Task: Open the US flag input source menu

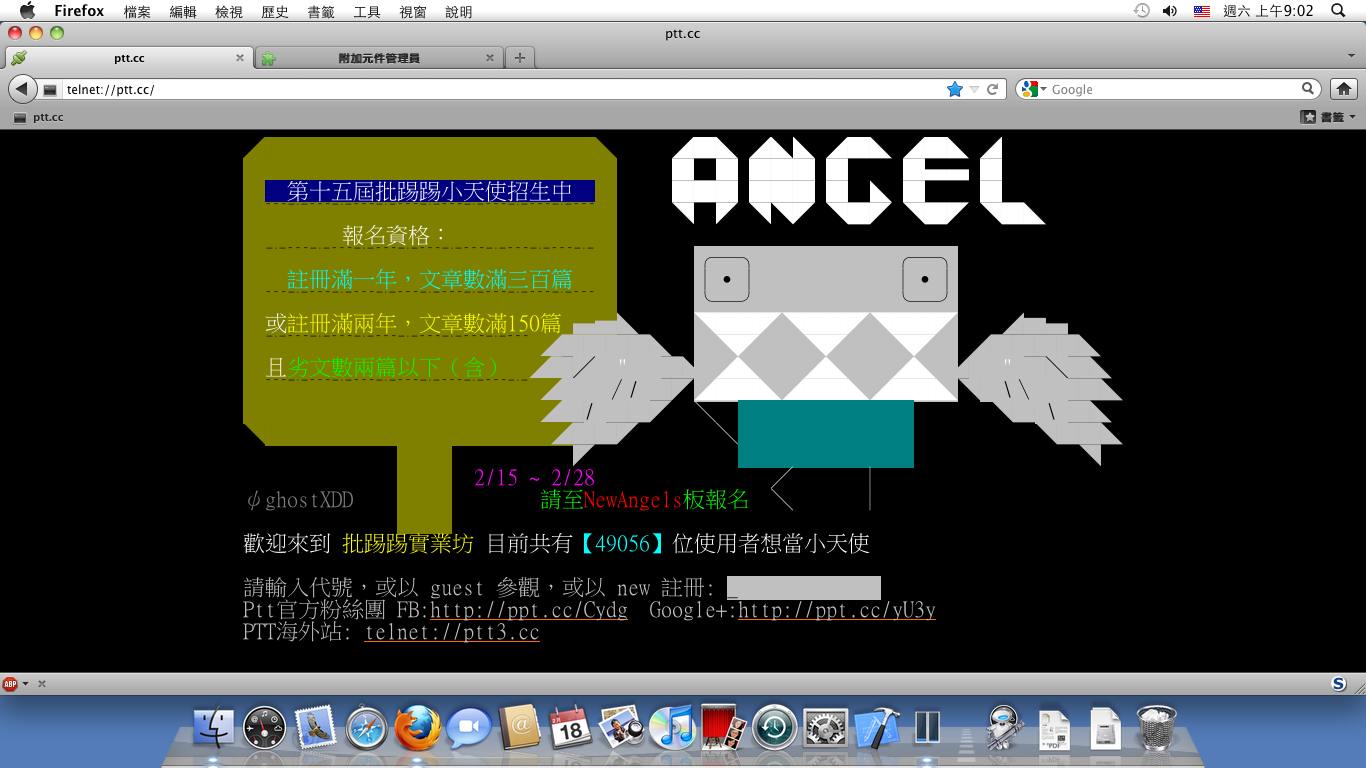Action: 1202,11
